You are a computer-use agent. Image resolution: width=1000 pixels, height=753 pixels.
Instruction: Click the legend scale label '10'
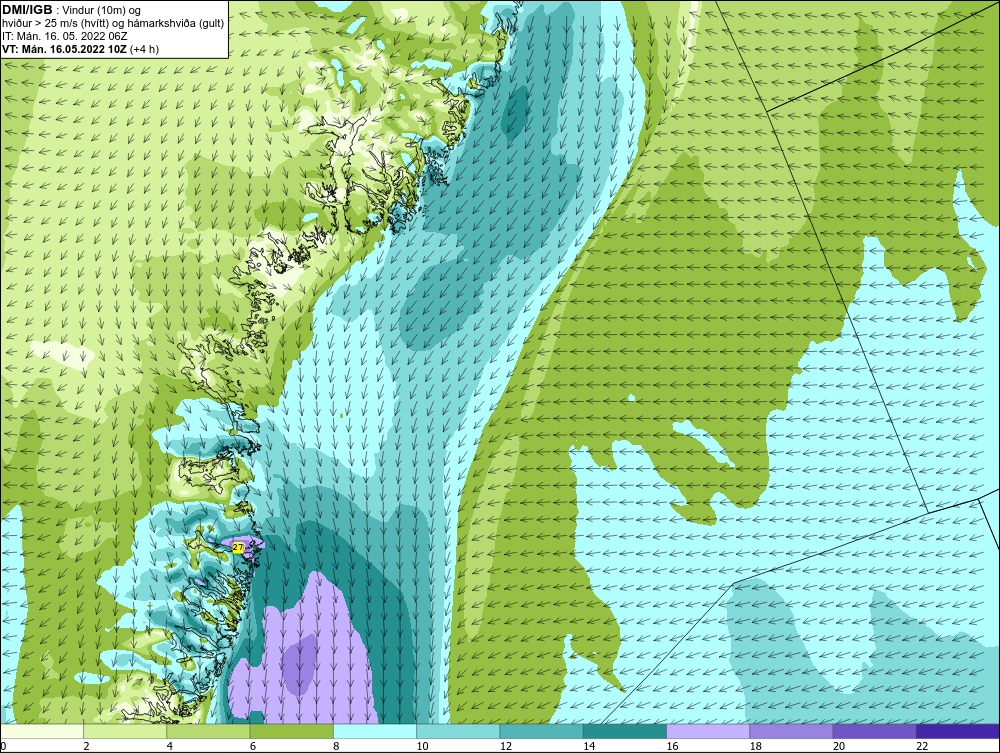tap(422, 747)
